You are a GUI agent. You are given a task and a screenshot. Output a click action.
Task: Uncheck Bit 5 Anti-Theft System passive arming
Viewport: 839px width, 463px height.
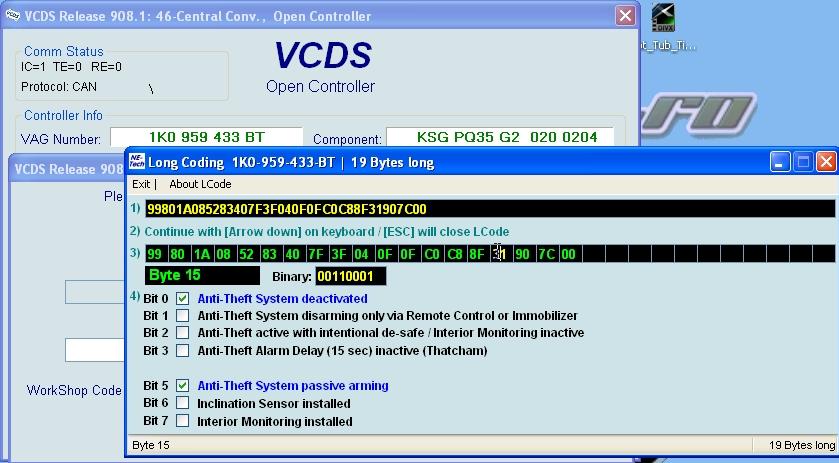(x=182, y=385)
